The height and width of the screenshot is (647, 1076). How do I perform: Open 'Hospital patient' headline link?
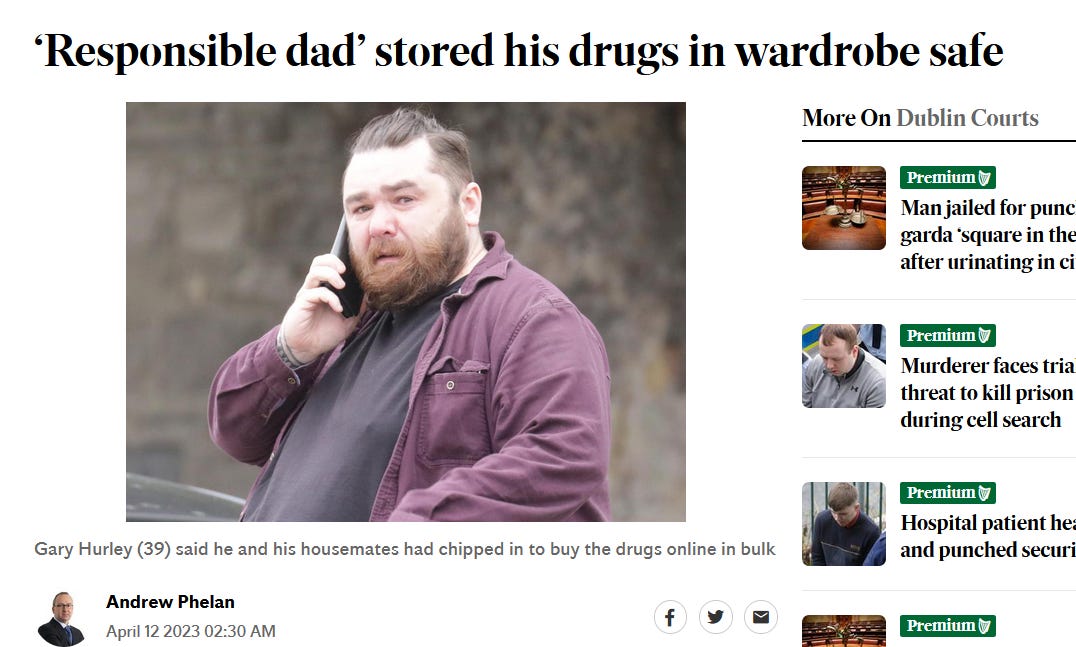[x=988, y=536]
